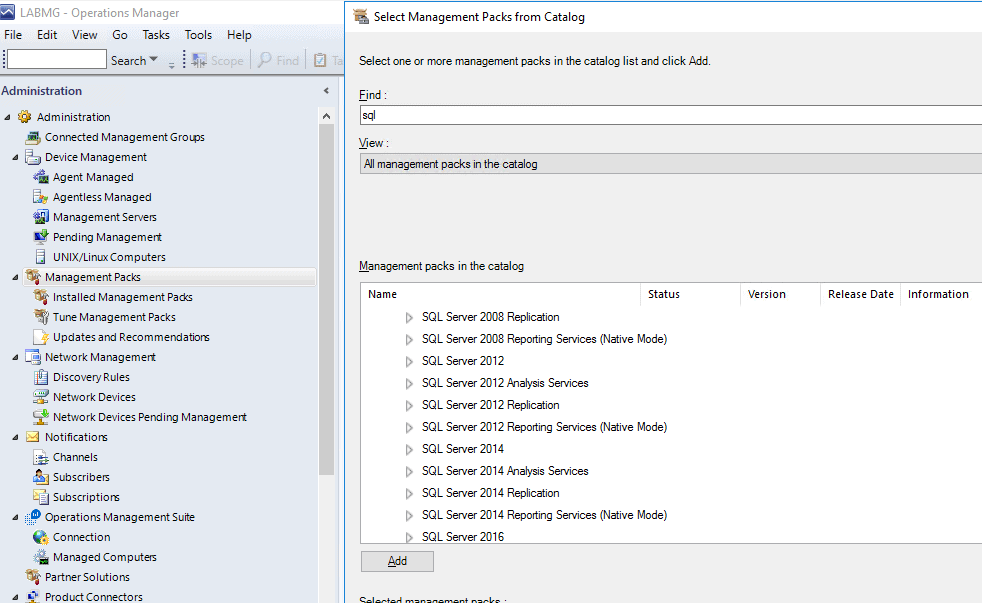Click the Updates and Recommendations icon

pos(41,336)
